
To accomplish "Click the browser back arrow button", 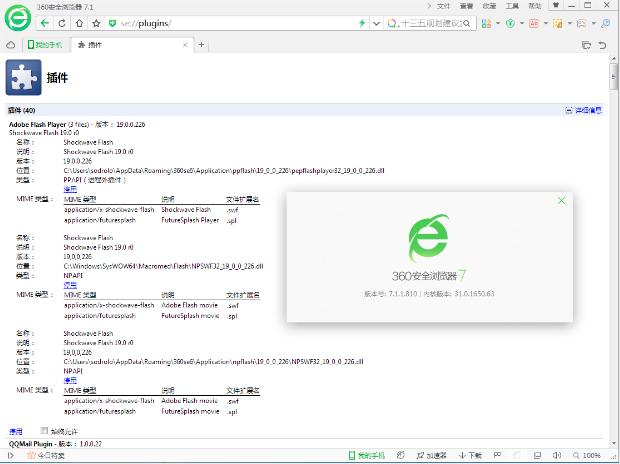I will click(x=45, y=23).
